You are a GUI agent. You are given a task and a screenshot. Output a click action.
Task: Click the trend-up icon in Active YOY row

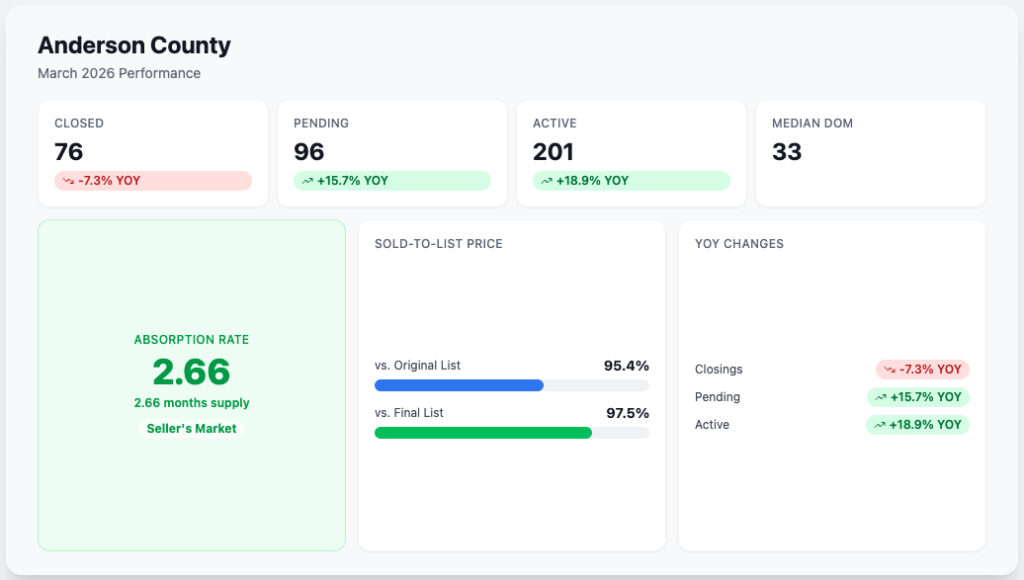tap(880, 425)
